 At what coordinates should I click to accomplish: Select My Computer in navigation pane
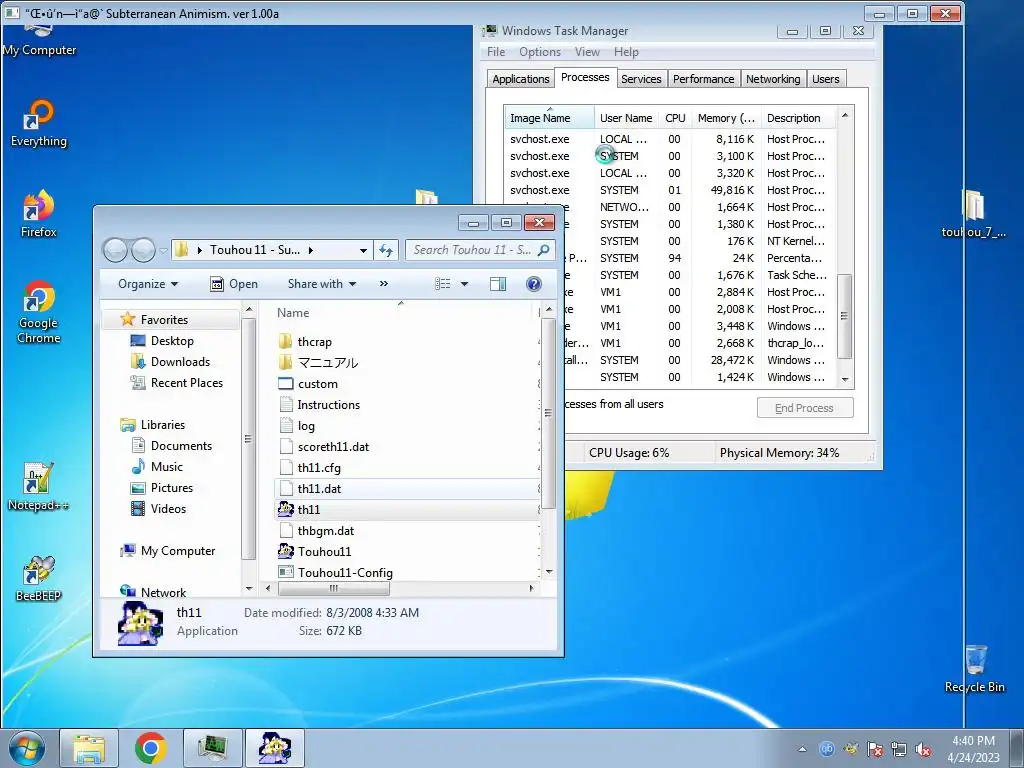click(177, 551)
